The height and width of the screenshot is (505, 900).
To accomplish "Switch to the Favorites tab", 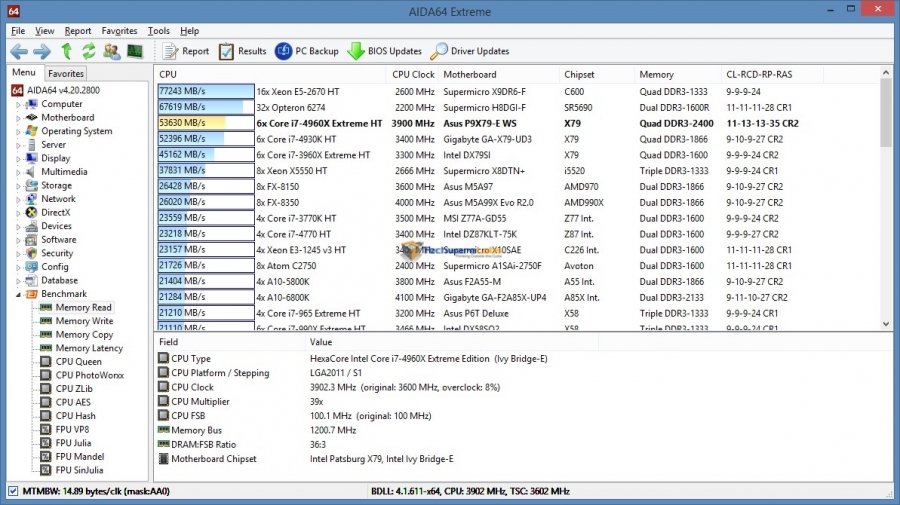I will coord(65,73).
